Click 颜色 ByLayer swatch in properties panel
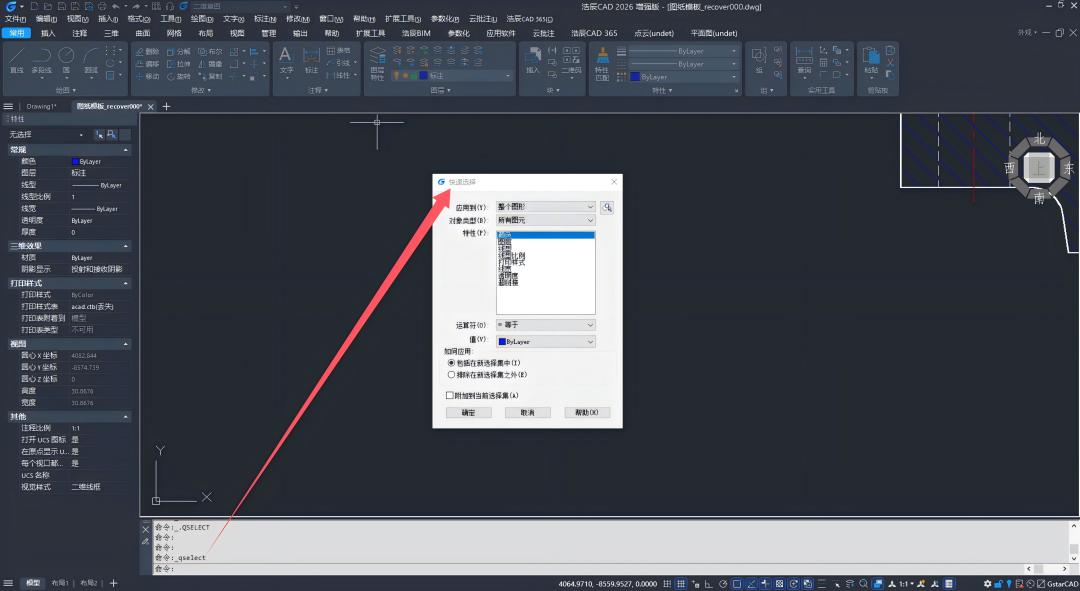Screen dimensions: 1080x591 click(75, 161)
